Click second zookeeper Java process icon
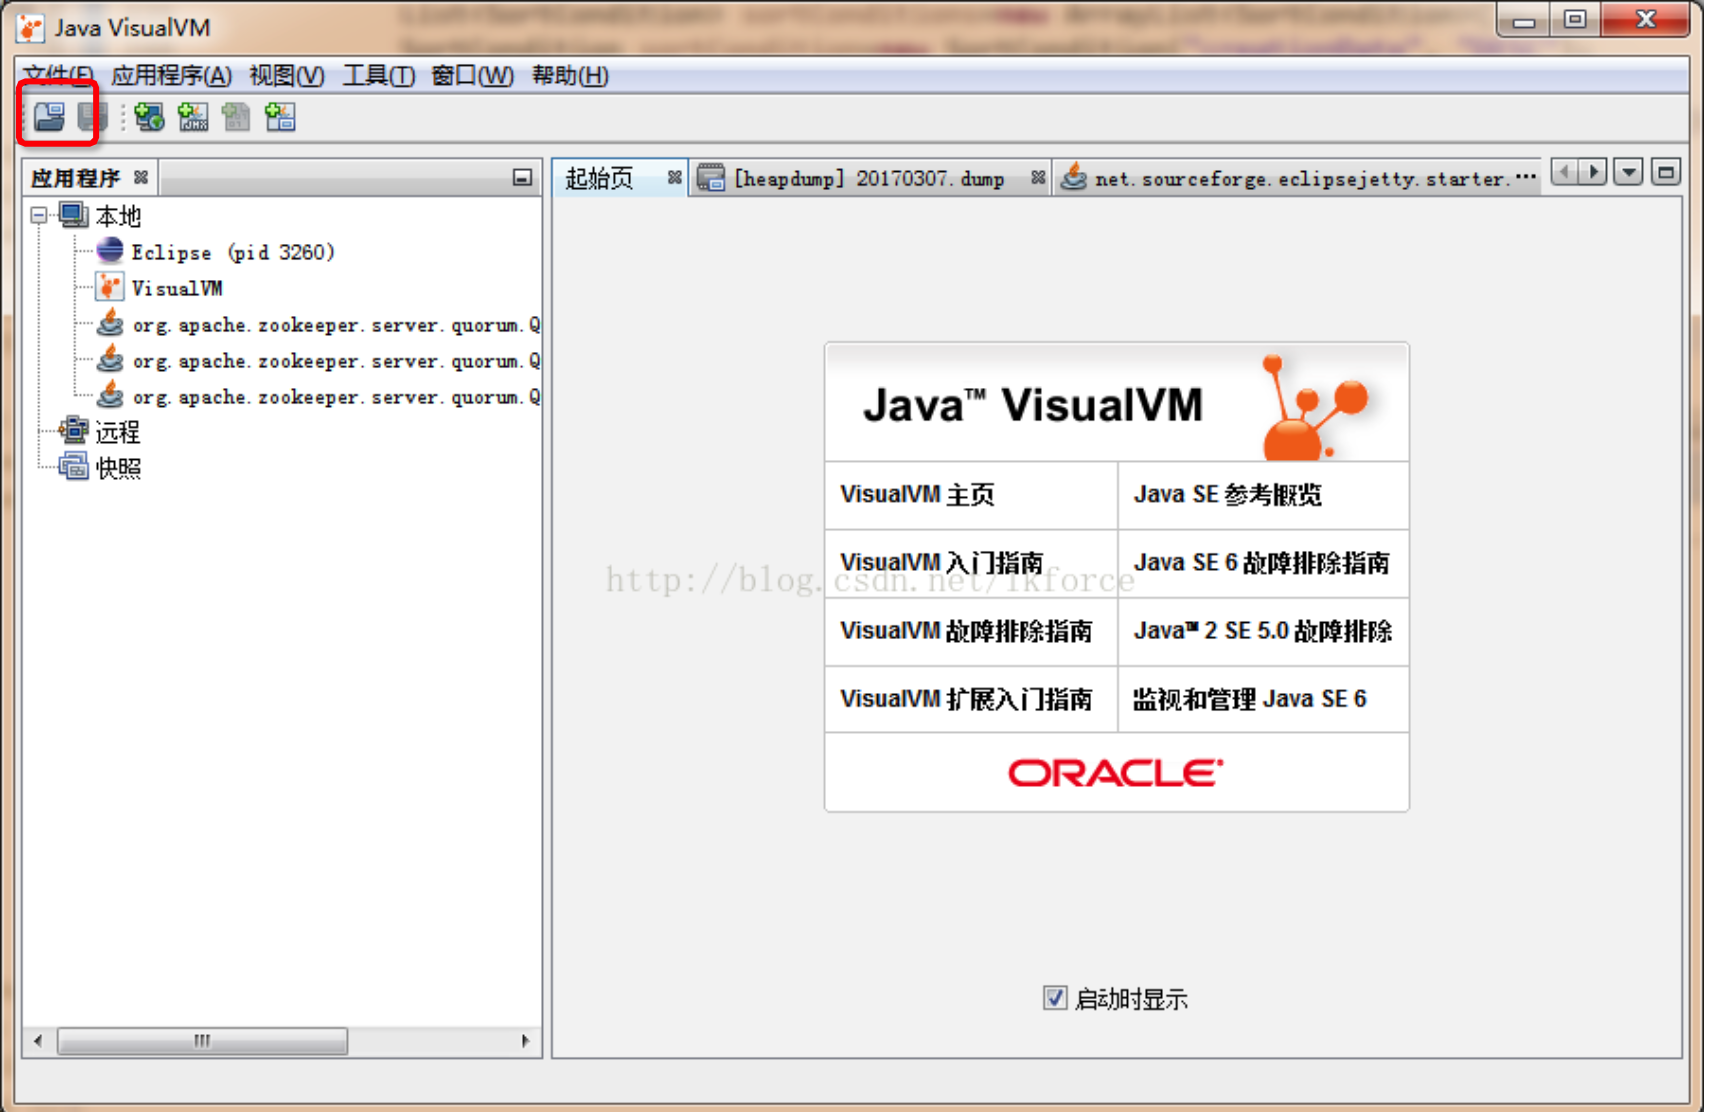This screenshot has width=1714, height=1112. tap(111, 359)
